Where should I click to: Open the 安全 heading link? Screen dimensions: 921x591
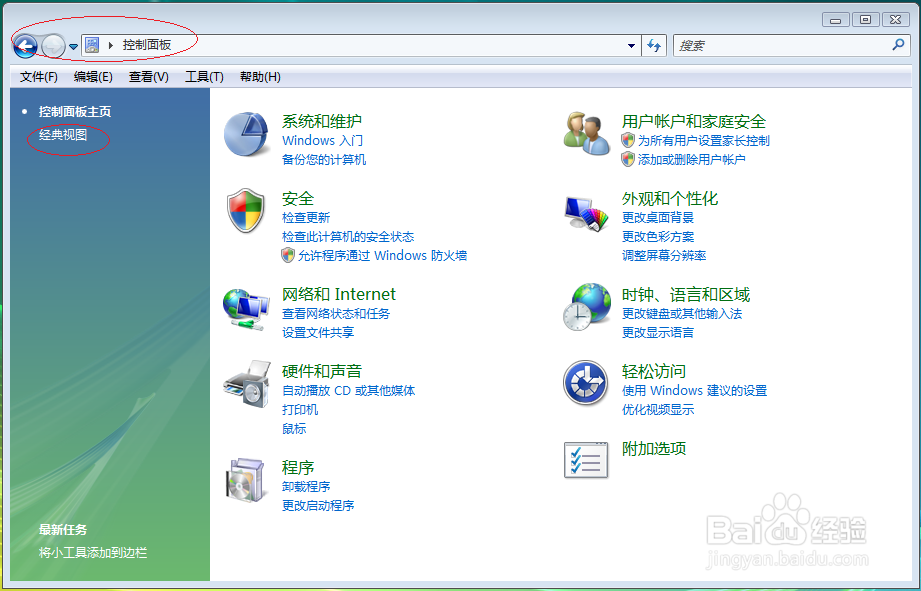(x=298, y=199)
